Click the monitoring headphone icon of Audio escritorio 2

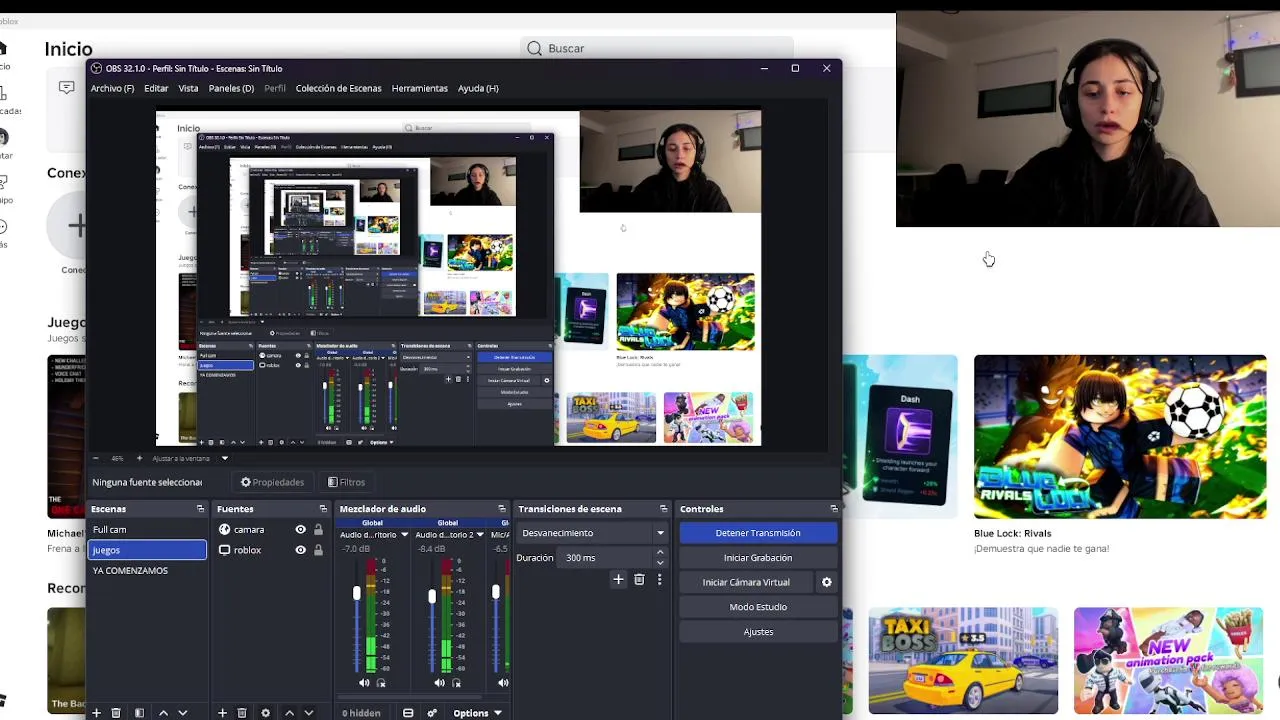[456, 683]
